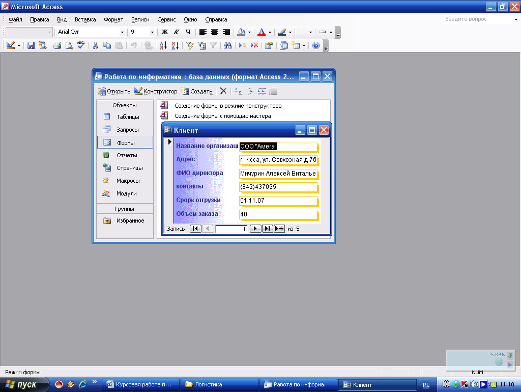Open the Сервис menu

point(167,20)
